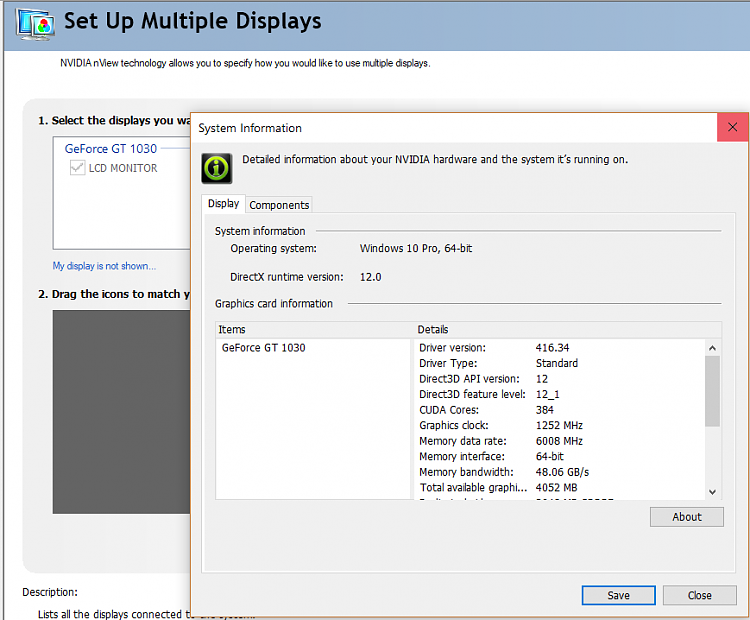Select the Display tab

click(223, 204)
